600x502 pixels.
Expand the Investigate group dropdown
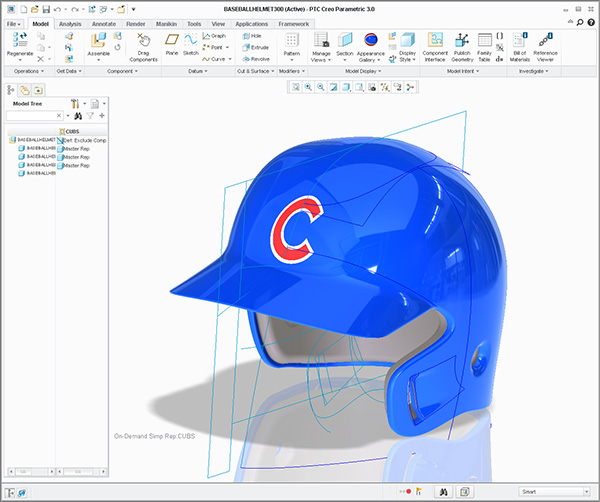pos(533,71)
